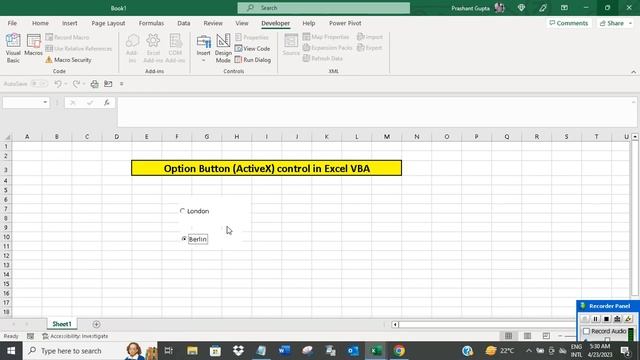Click in the formula bar

pos(376,111)
